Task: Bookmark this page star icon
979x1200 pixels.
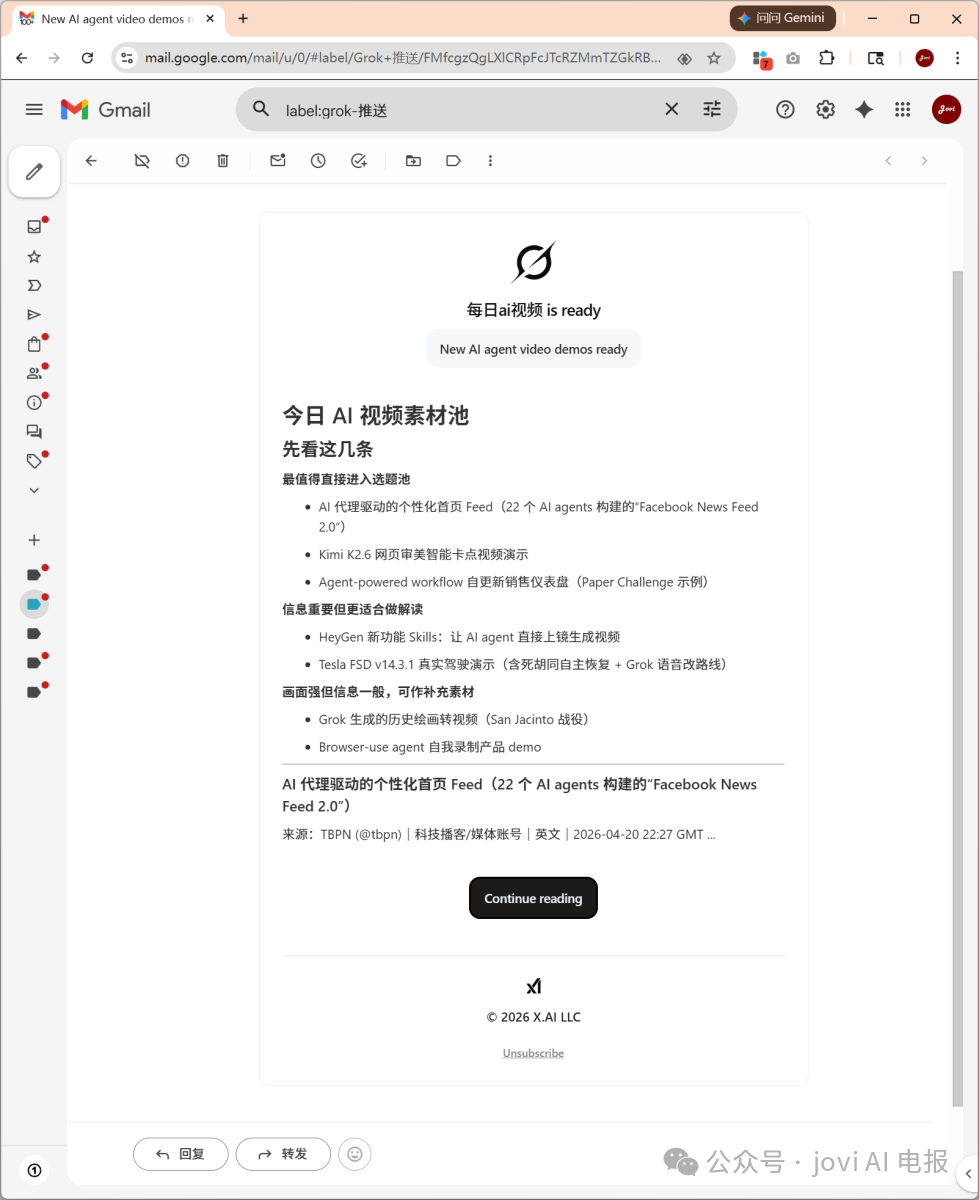Action: point(714,58)
